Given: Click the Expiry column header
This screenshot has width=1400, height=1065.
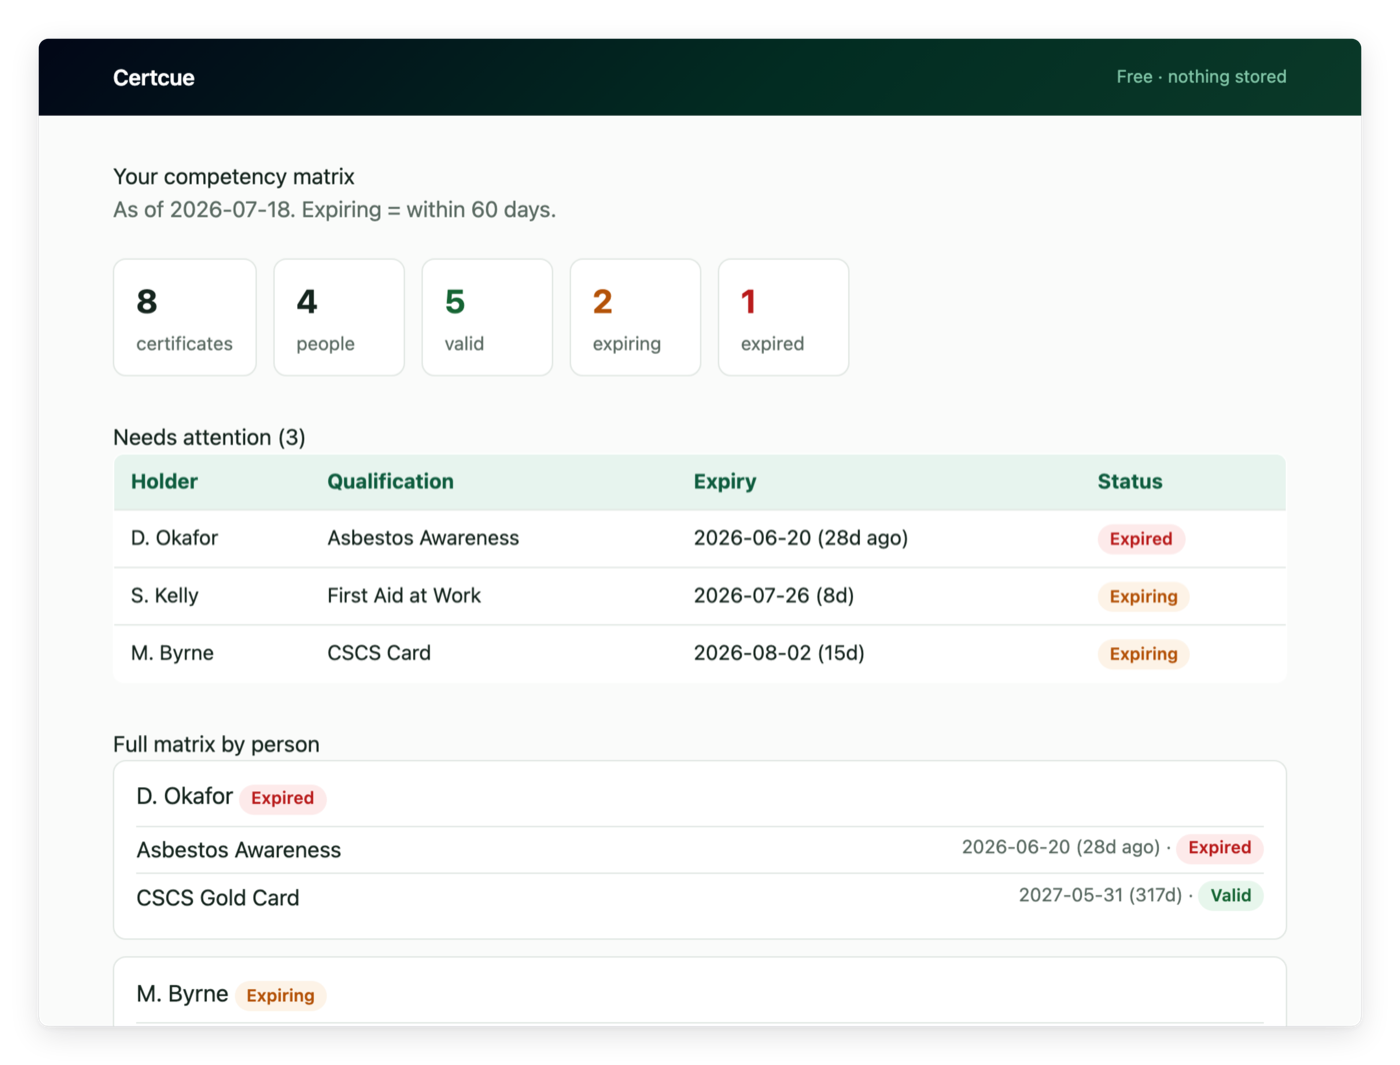Looking at the screenshot, I should (x=725, y=482).
